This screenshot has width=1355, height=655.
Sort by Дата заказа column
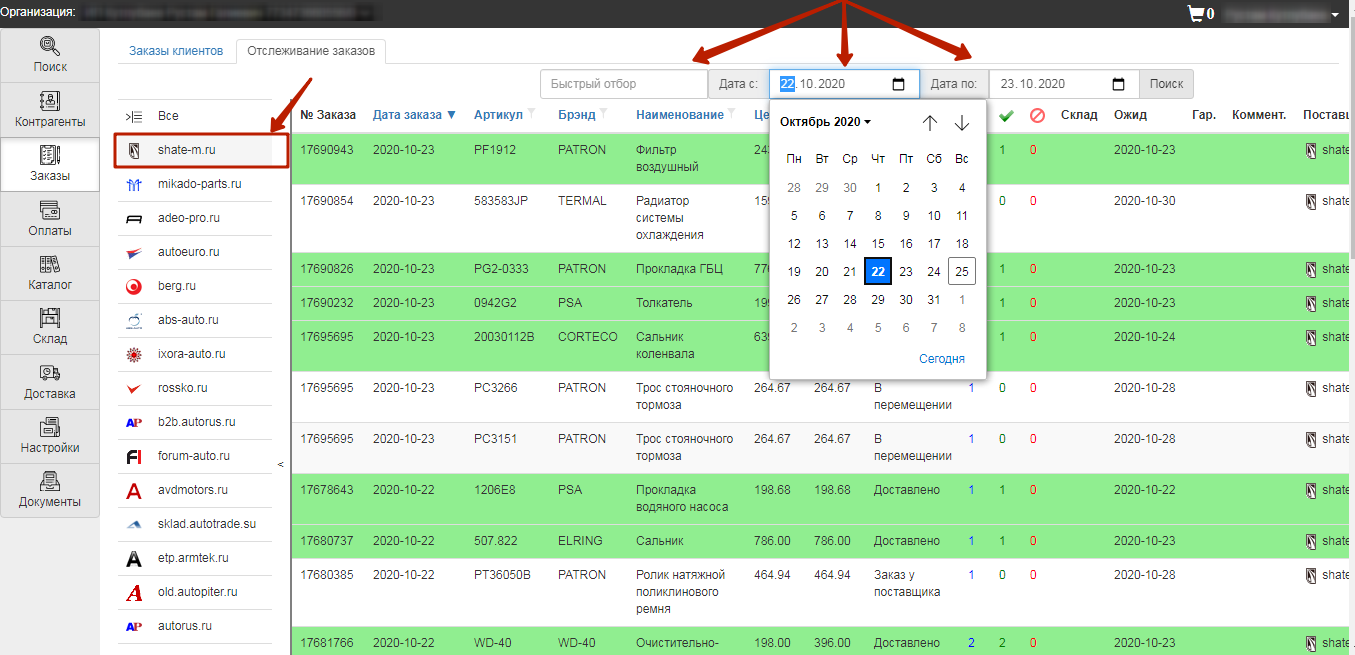[x=414, y=115]
